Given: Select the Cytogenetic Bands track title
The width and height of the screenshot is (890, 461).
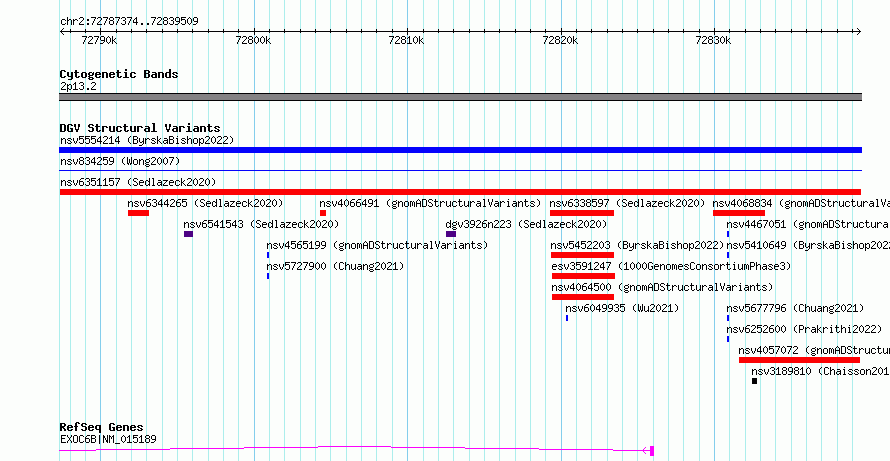Looking at the screenshot, I should click(x=119, y=74).
